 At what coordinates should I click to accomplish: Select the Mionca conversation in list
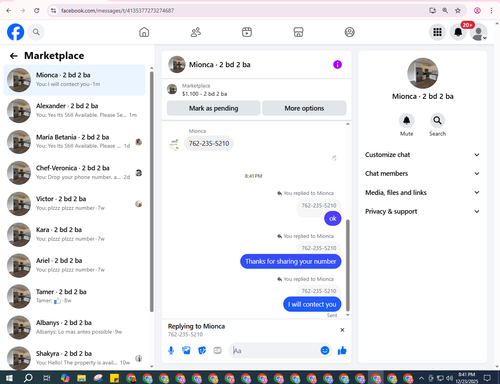[x=74, y=80]
